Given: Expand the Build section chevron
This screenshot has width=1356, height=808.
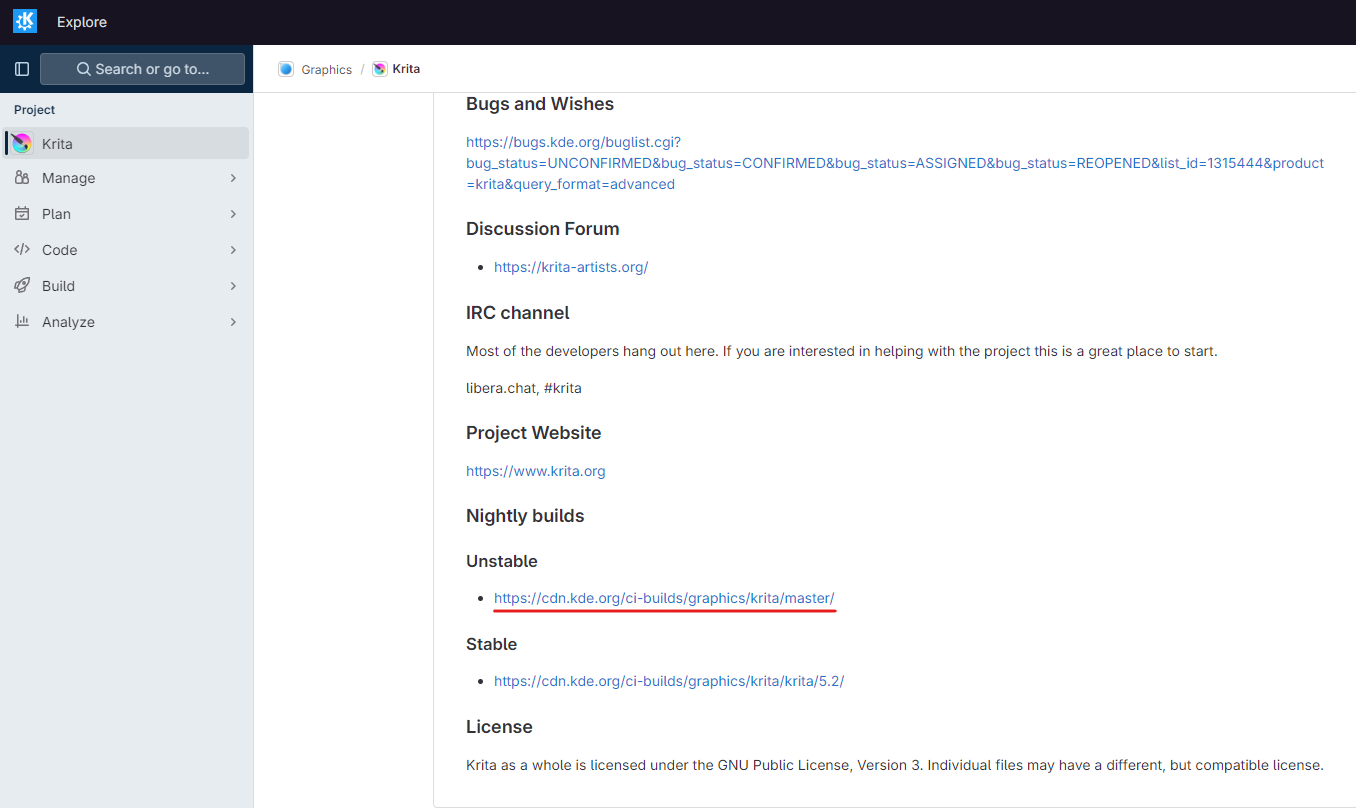Looking at the screenshot, I should click(x=233, y=286).
